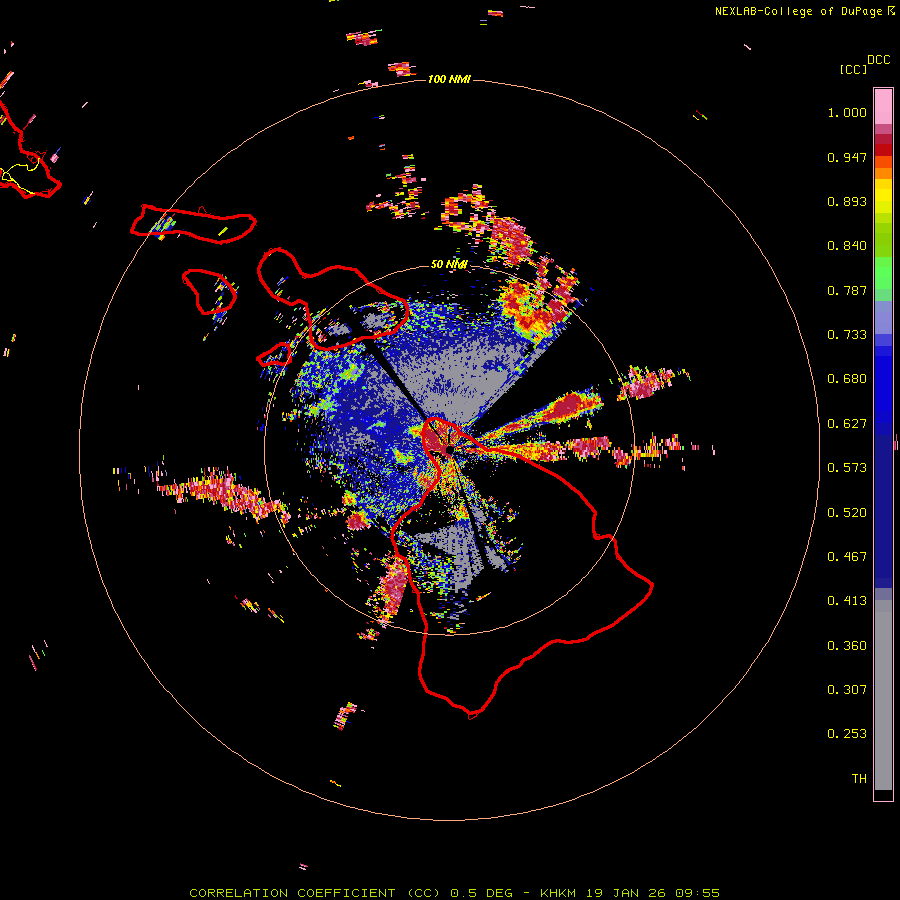Click the 0.733 color scale value

click(x=847, y=335)
